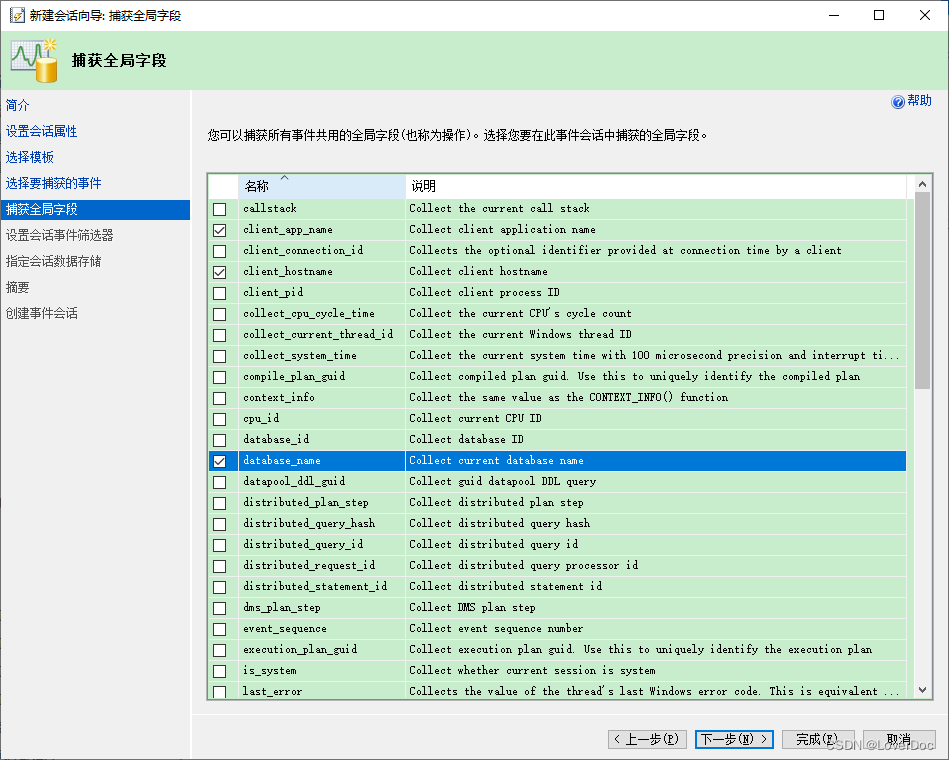Click 'Collect distributed query hash' description
949x760 pixels.
click(499, 523)
